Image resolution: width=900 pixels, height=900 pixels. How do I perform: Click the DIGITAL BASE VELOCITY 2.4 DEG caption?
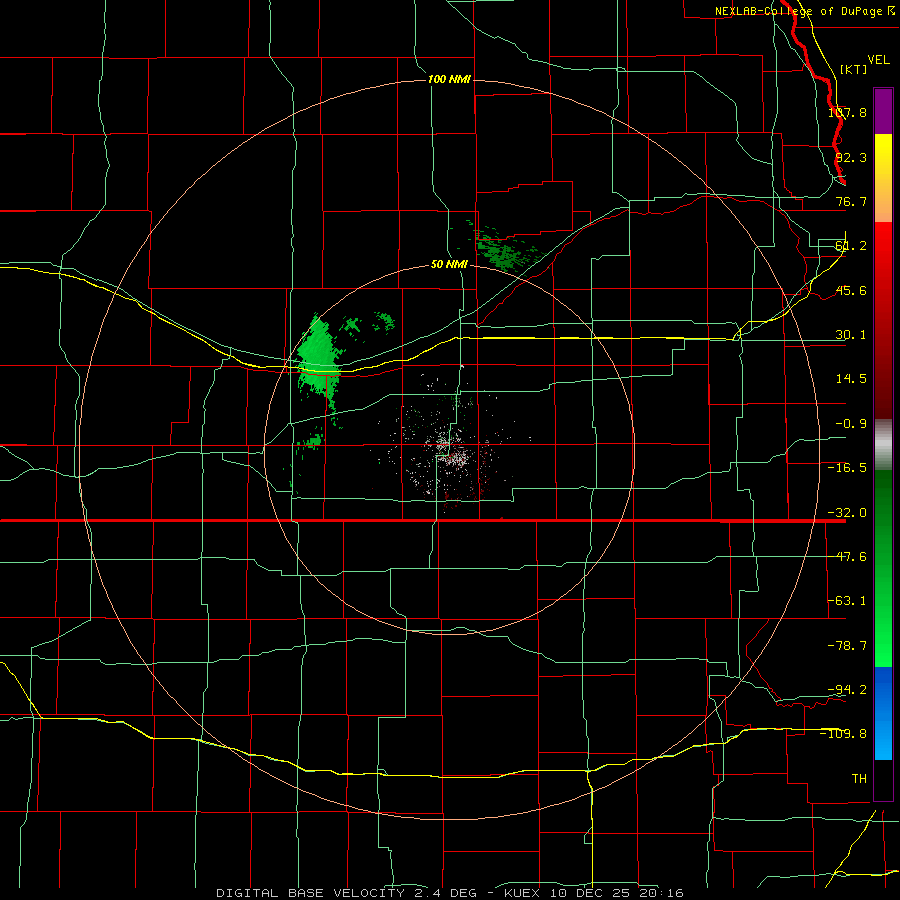coord(347,893)
